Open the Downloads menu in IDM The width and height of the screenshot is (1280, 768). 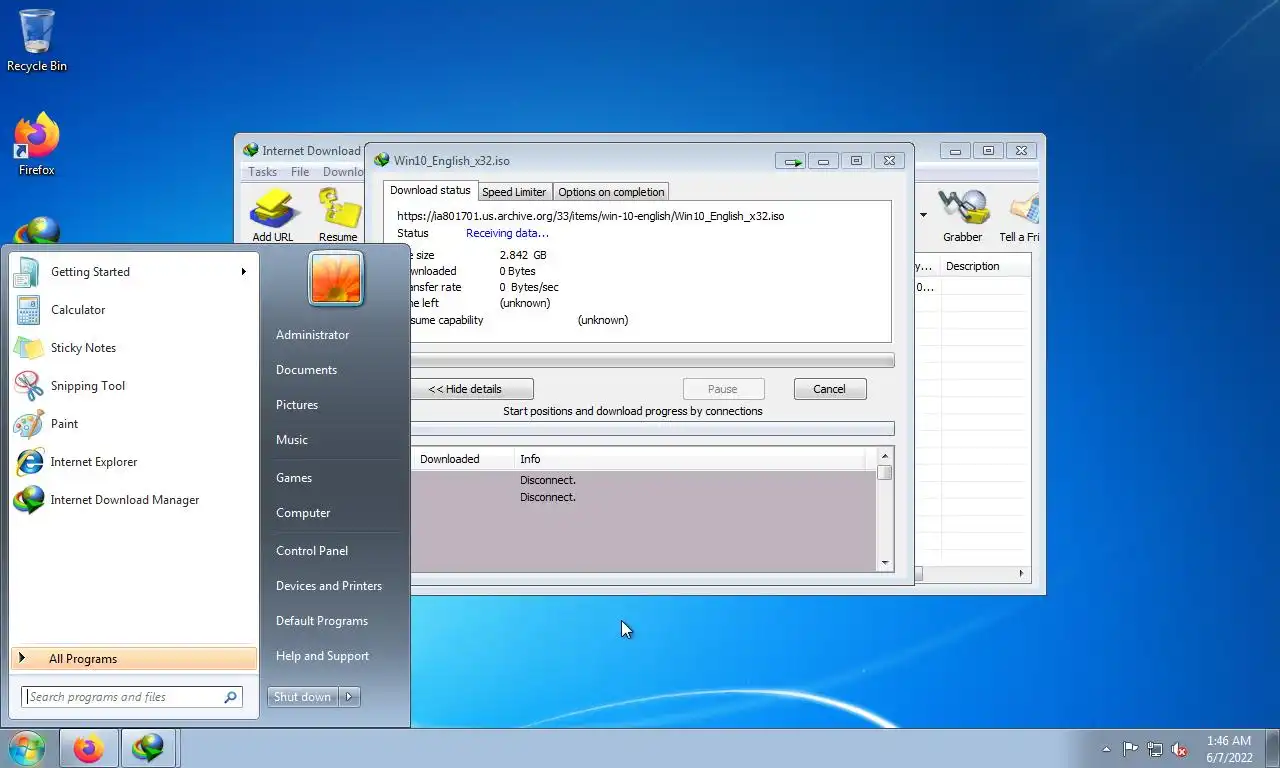coord(343,172)
